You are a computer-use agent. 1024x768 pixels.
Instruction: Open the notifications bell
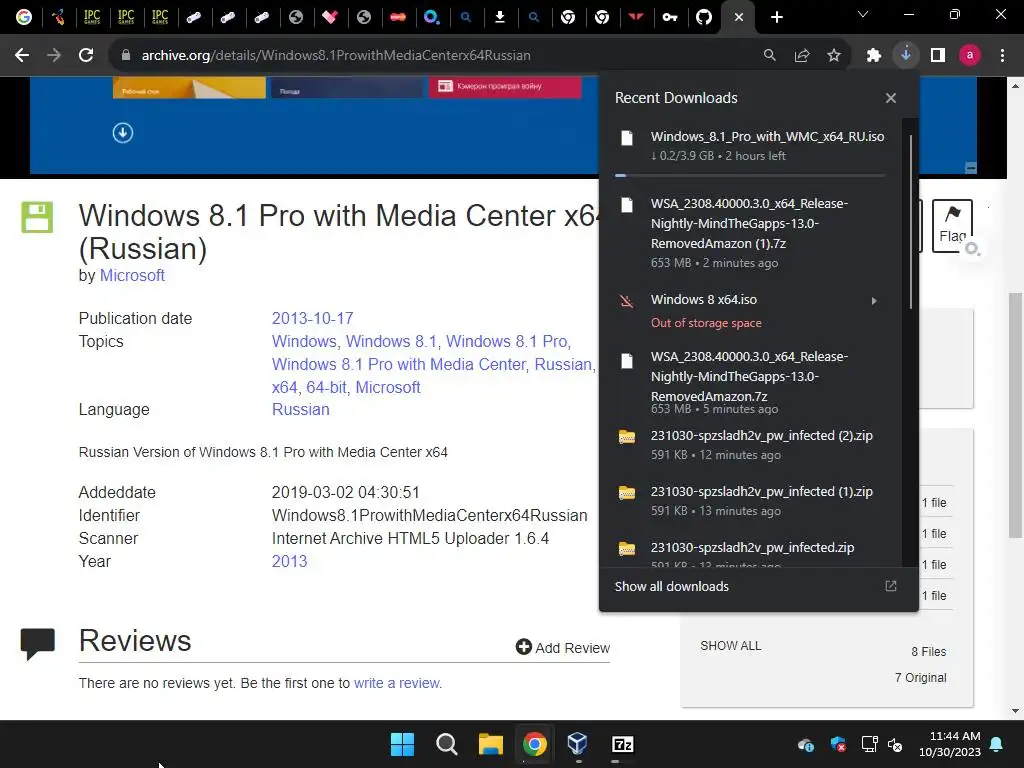(x=997, y=744)
